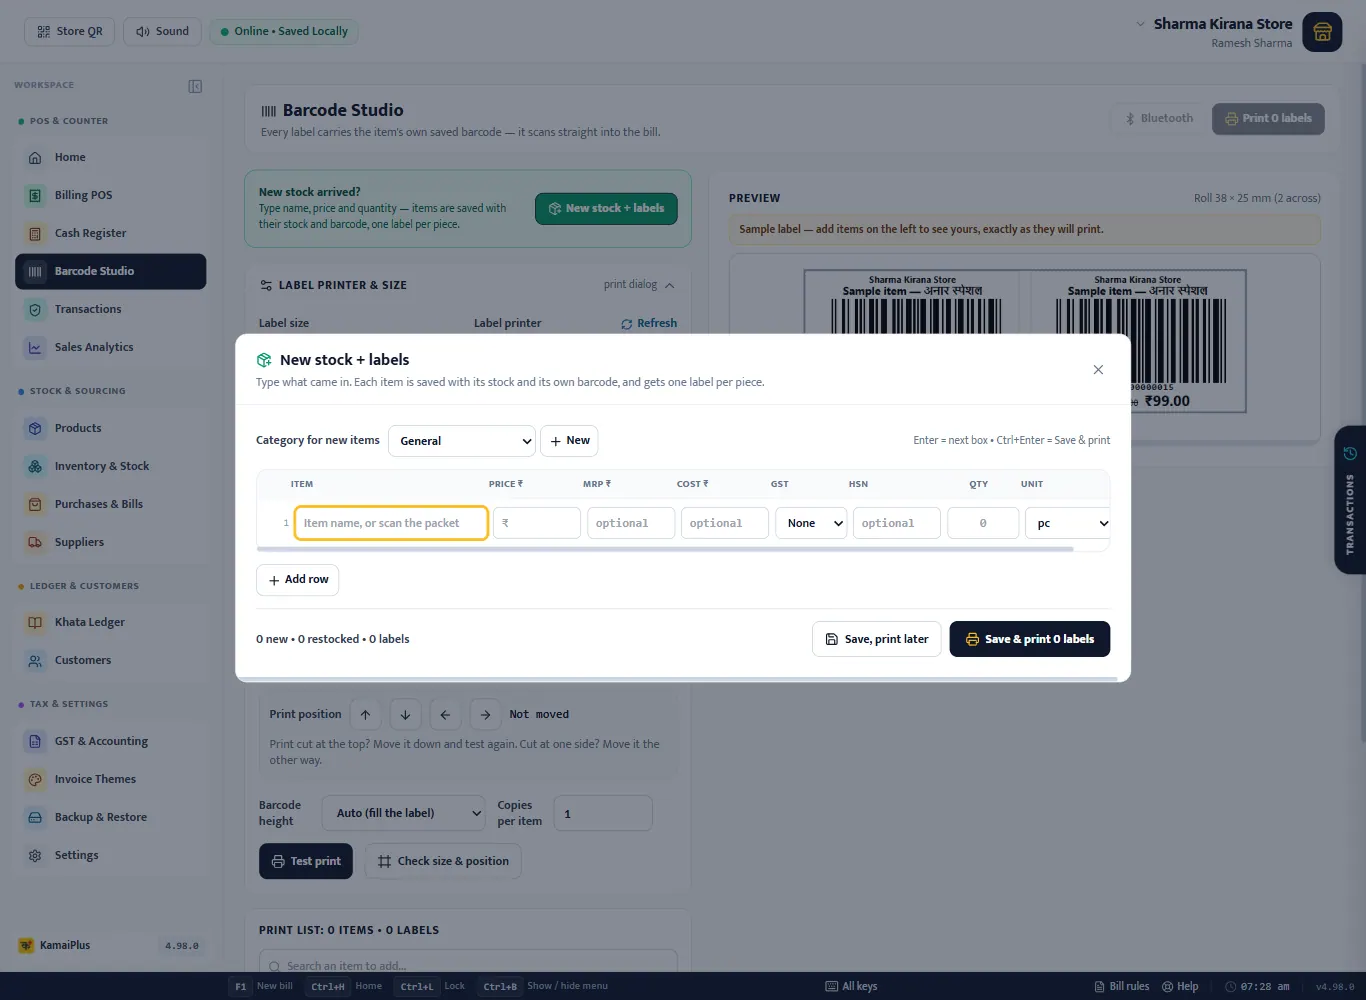Click the Backup & Restore icon
1366x1000 pixels.
point(35,817)
